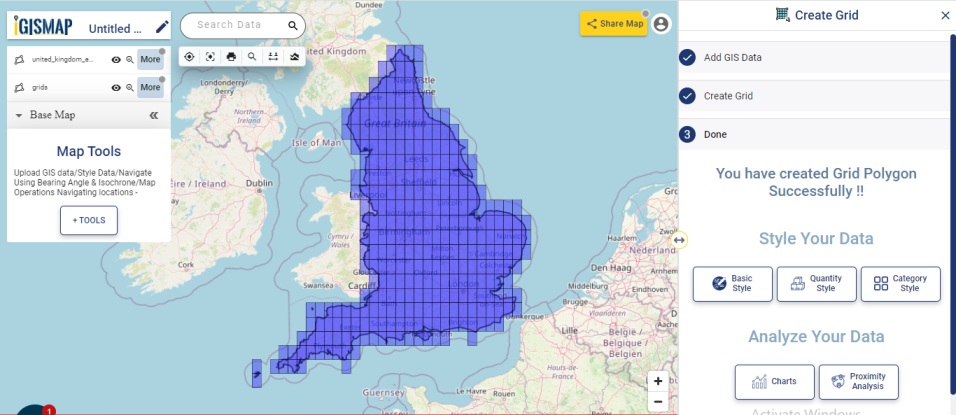This screenshot has height=415, width=956.
Task: Select the grids layer name
Action: (x=40, y=88)
